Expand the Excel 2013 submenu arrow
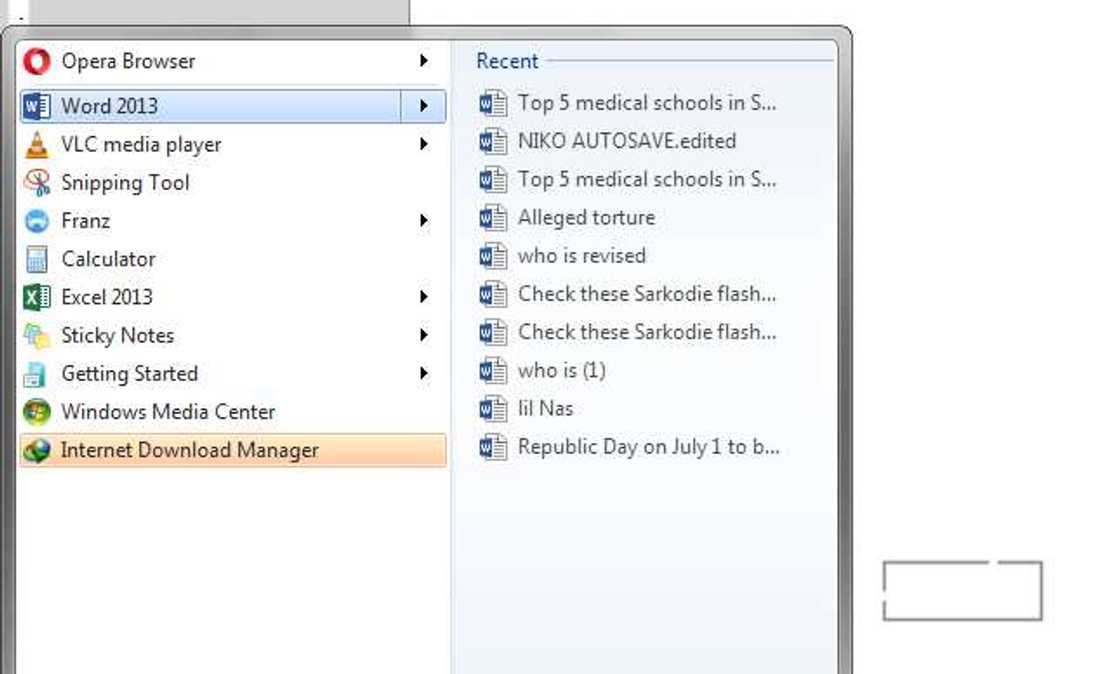 pos(424,297)
